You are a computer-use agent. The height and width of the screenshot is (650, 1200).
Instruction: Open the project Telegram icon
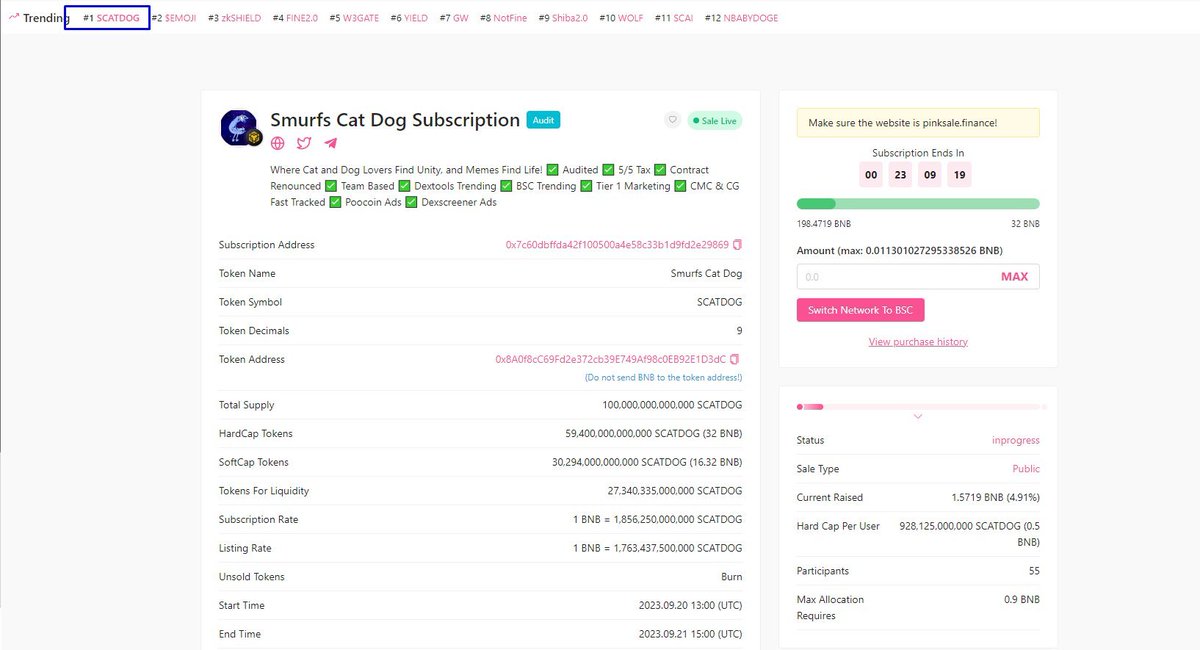(x=331, y=144)
